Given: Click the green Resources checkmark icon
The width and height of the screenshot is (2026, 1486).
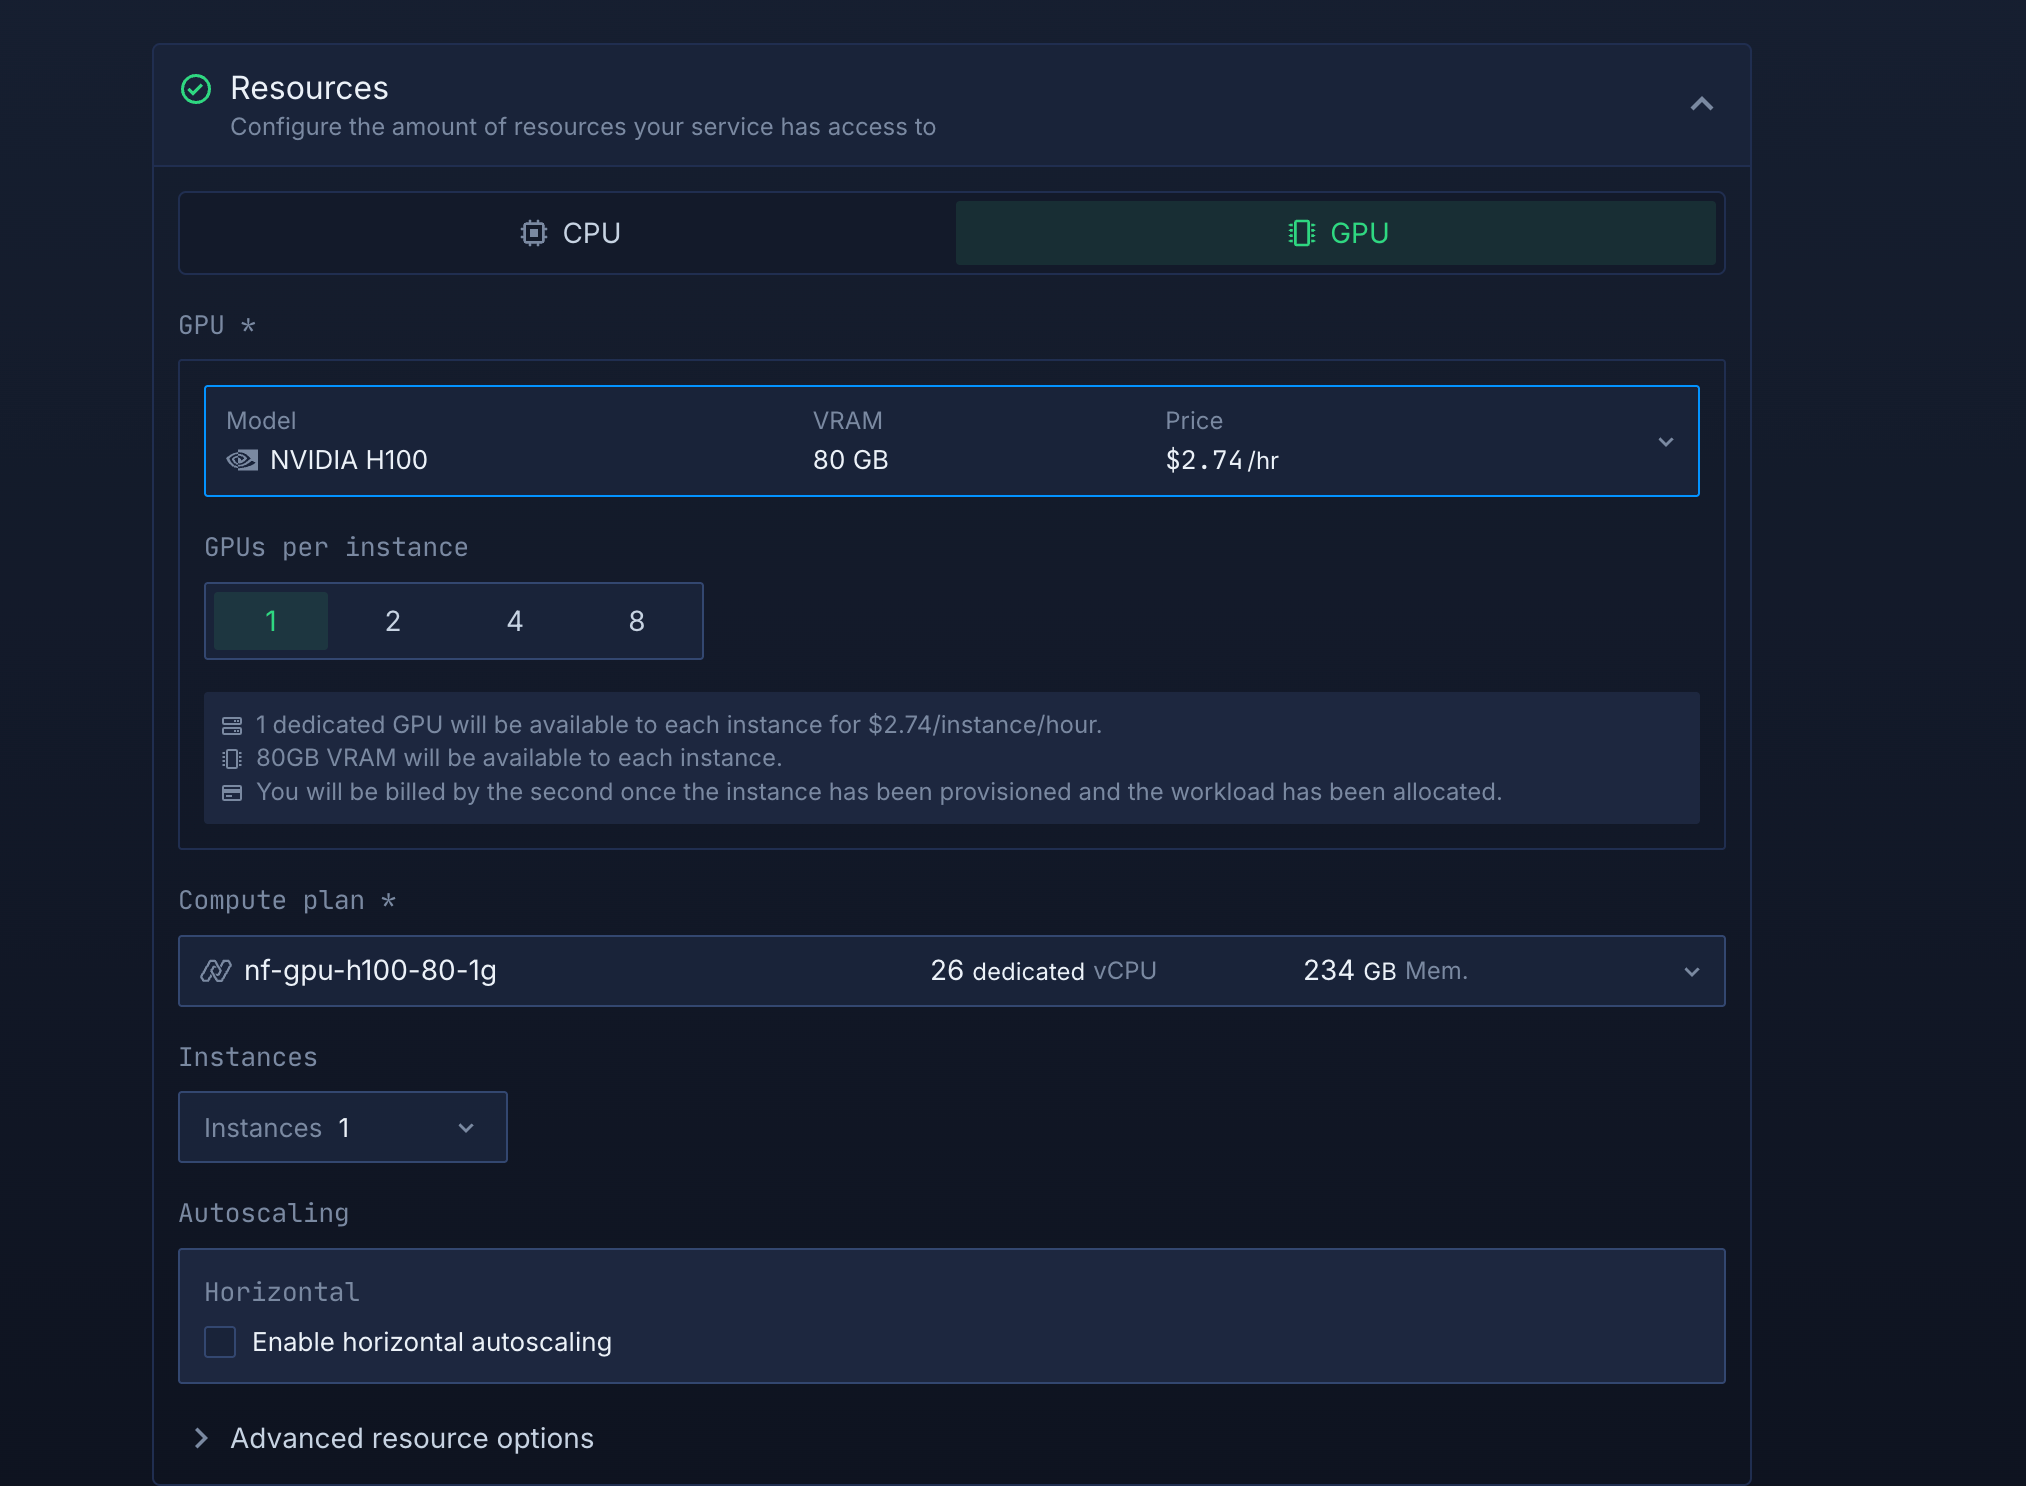Looking at the screenshot, I should click(196, 89).
